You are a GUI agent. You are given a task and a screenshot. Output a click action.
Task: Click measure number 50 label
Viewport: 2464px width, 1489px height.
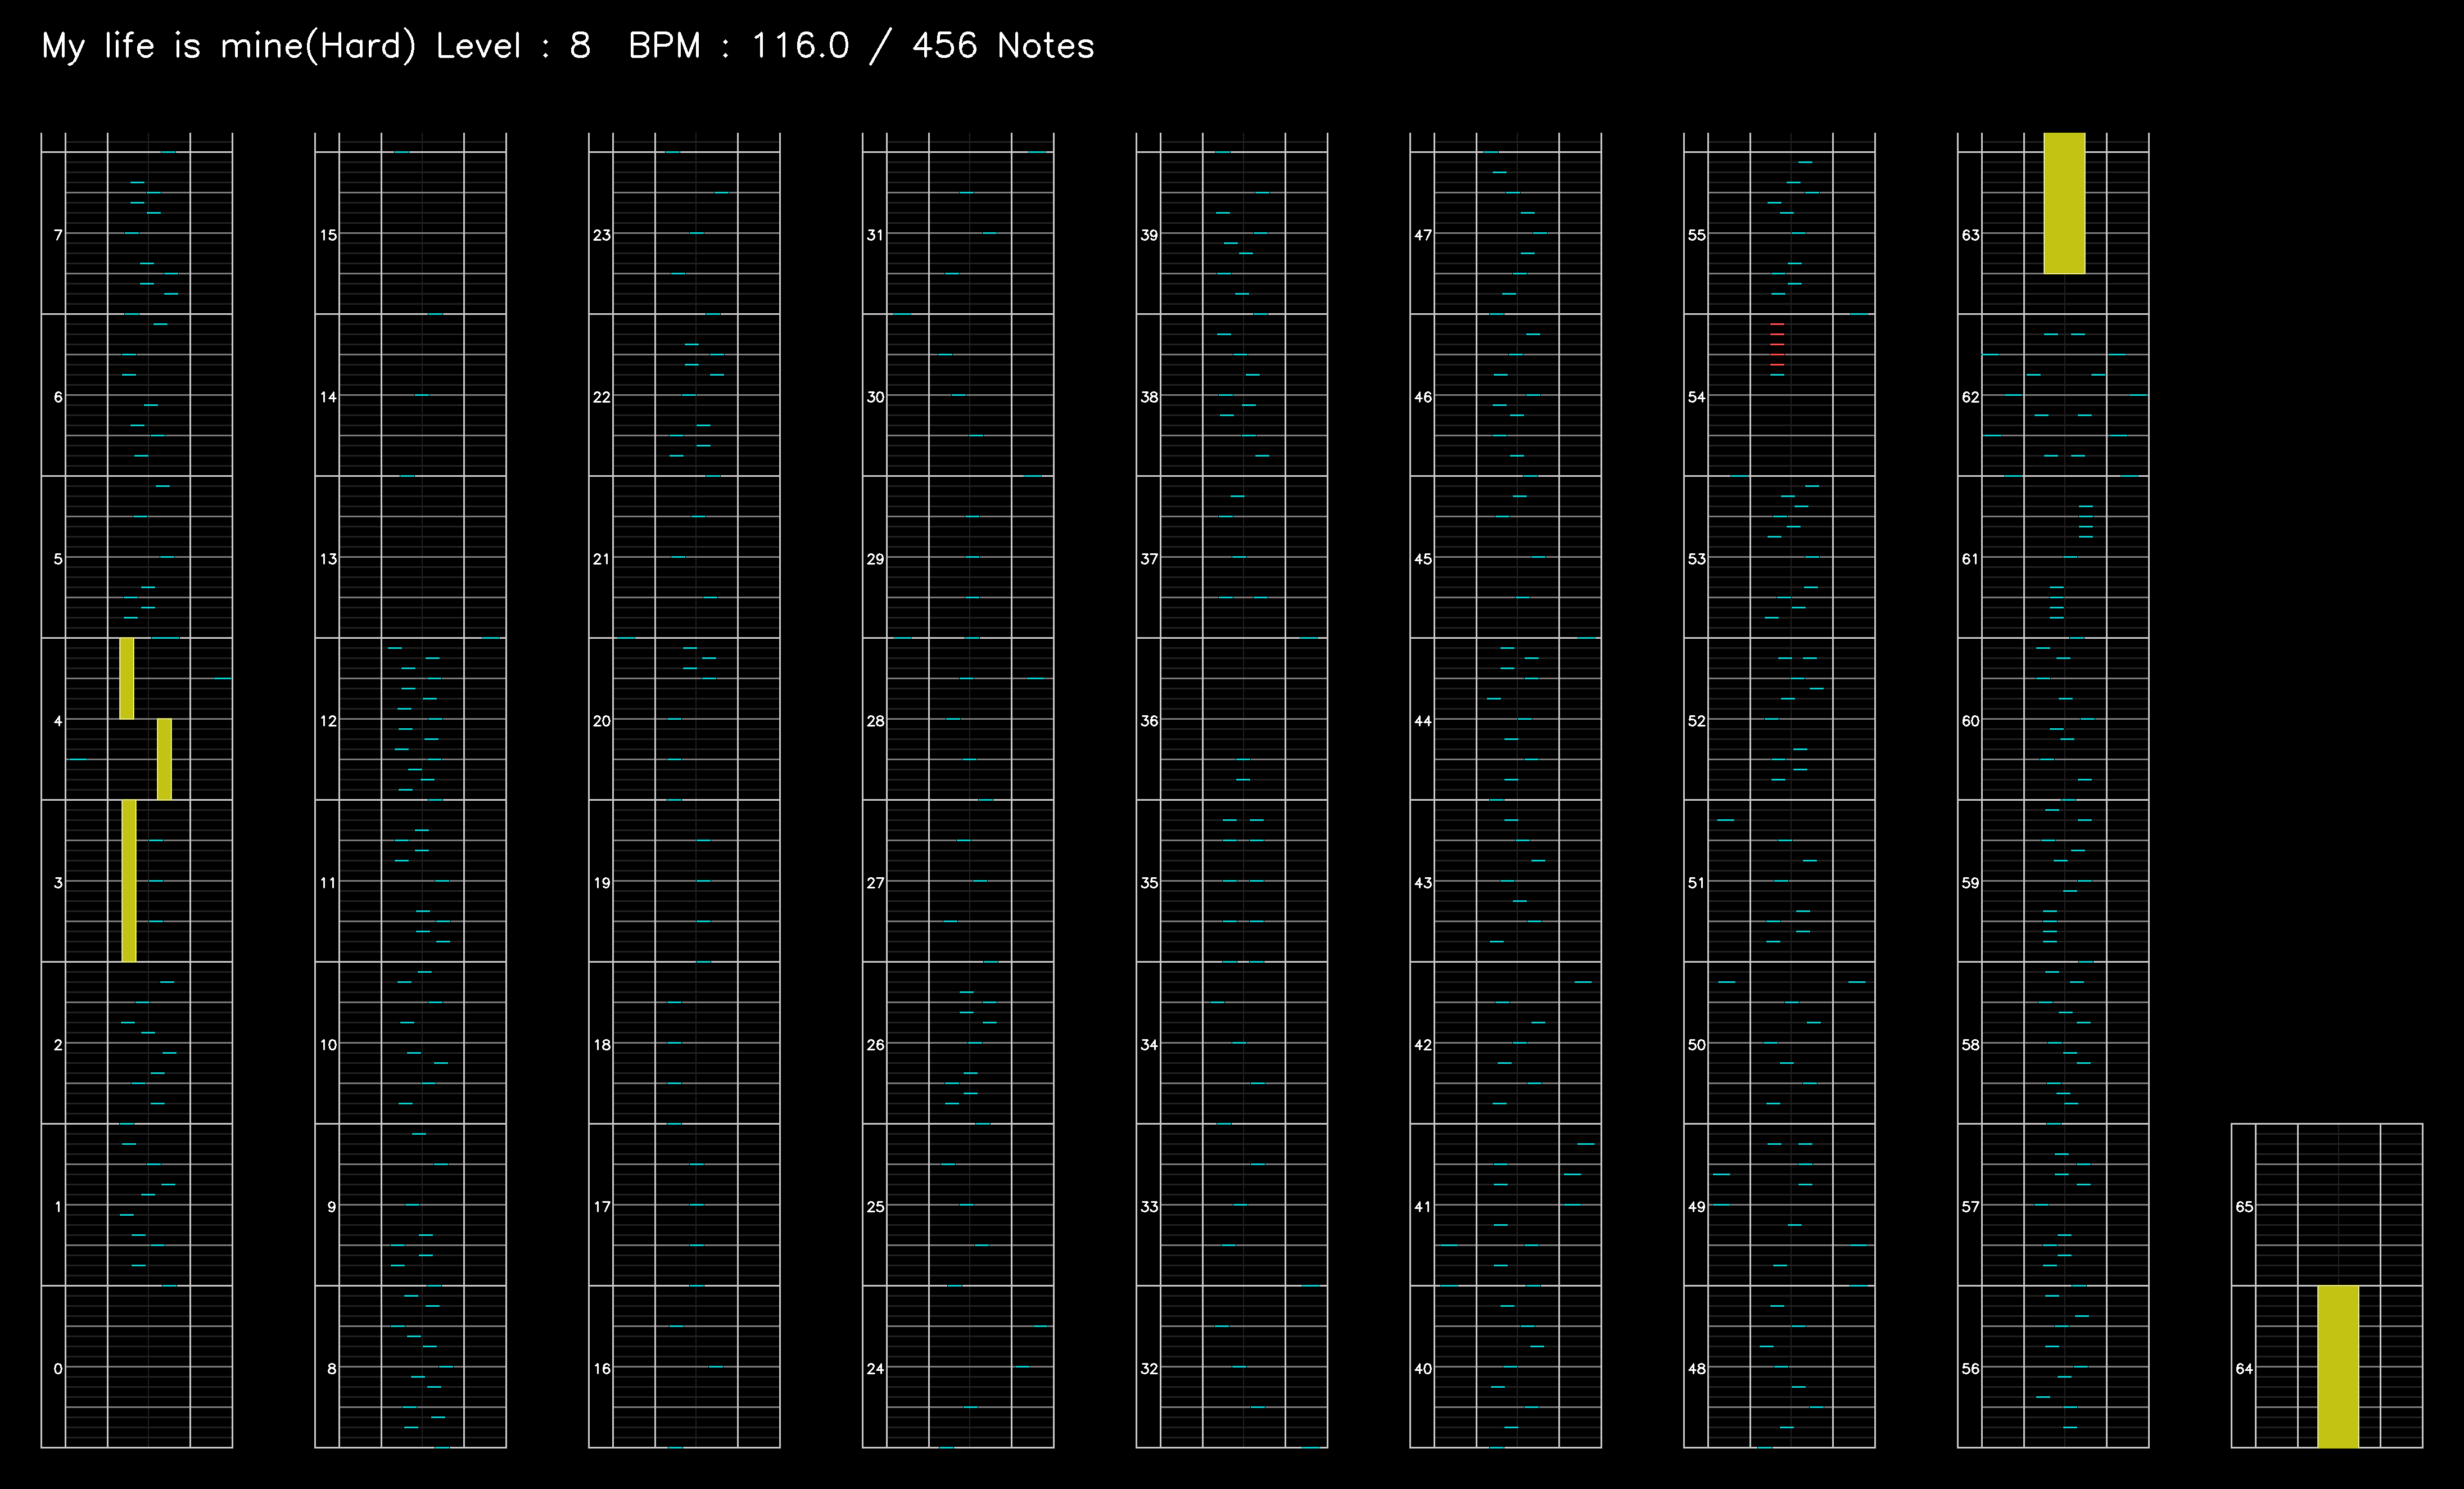(x=1697, y=1044)
